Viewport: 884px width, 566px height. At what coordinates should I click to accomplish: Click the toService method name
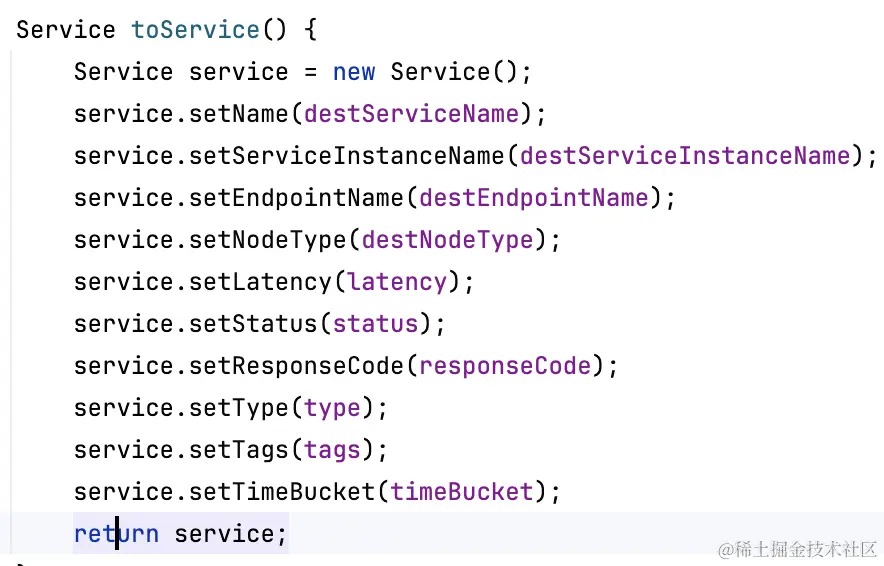point(195,29)
